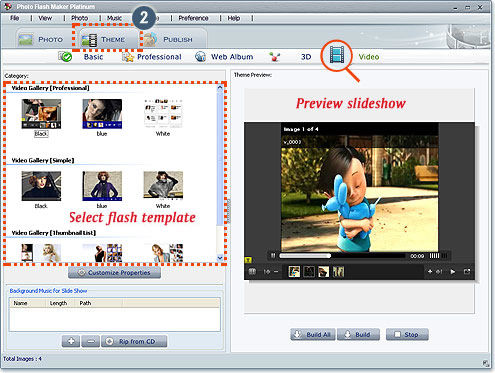Open the View menu
This screenshot has height=373, width=495.
(45, 18)
